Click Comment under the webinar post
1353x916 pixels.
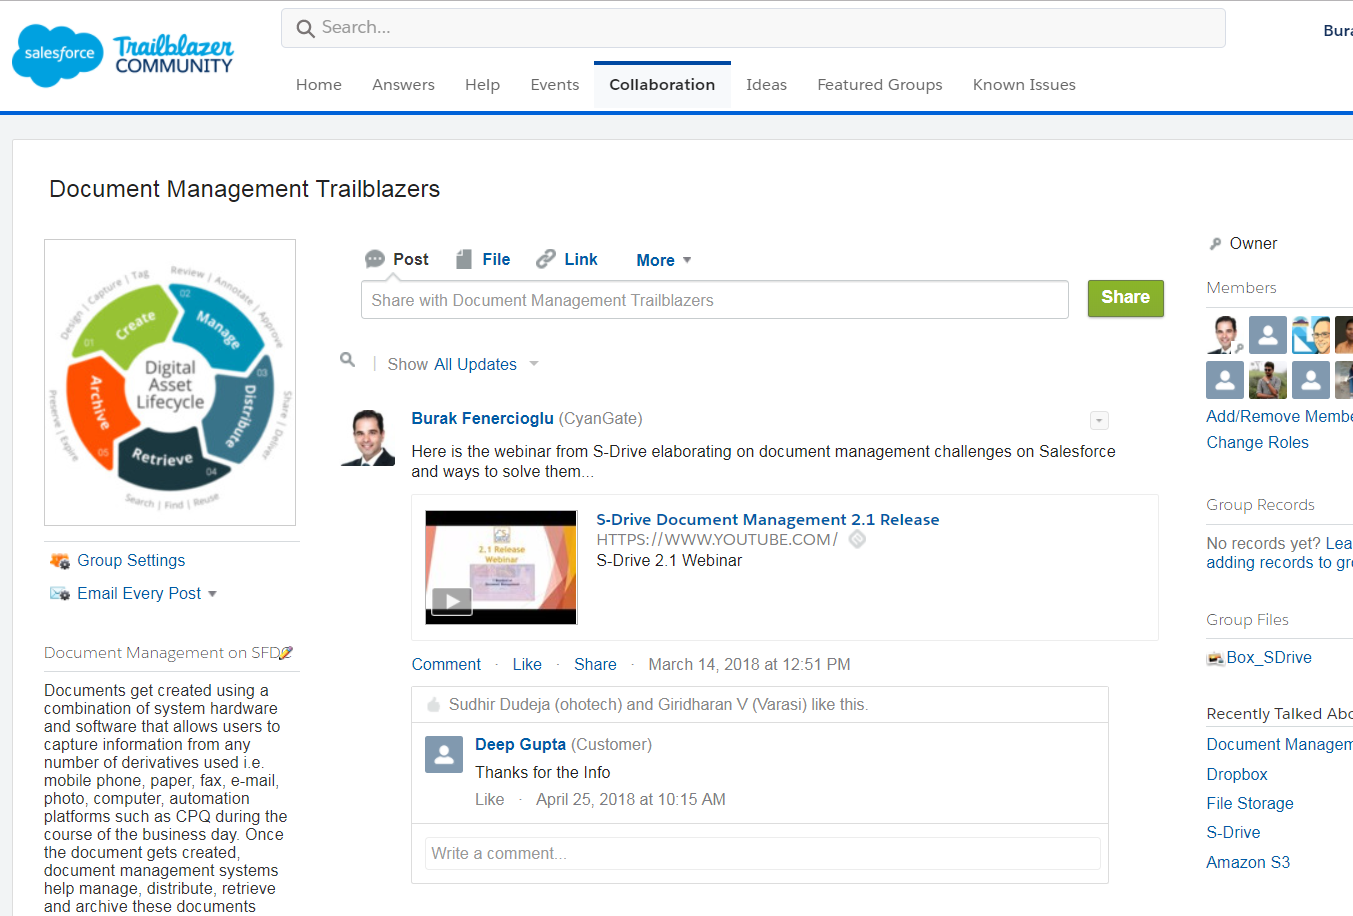pyautogui.click(x=446, y=665)
